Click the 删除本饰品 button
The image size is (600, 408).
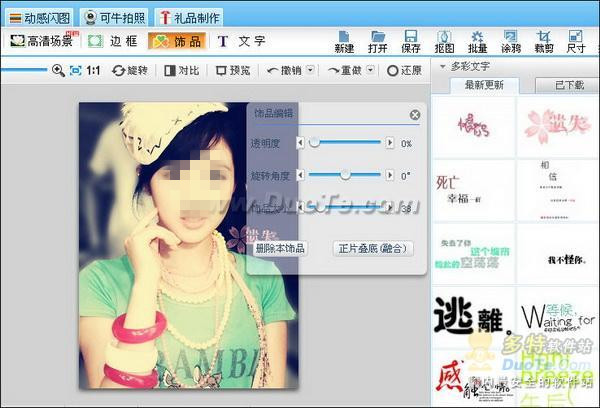280,248
